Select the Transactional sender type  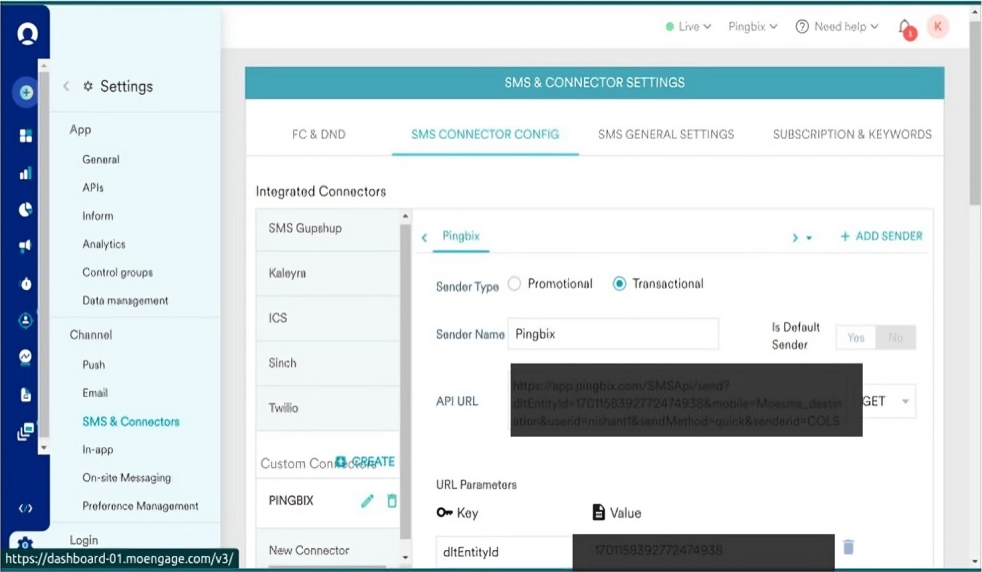point(620,284)
